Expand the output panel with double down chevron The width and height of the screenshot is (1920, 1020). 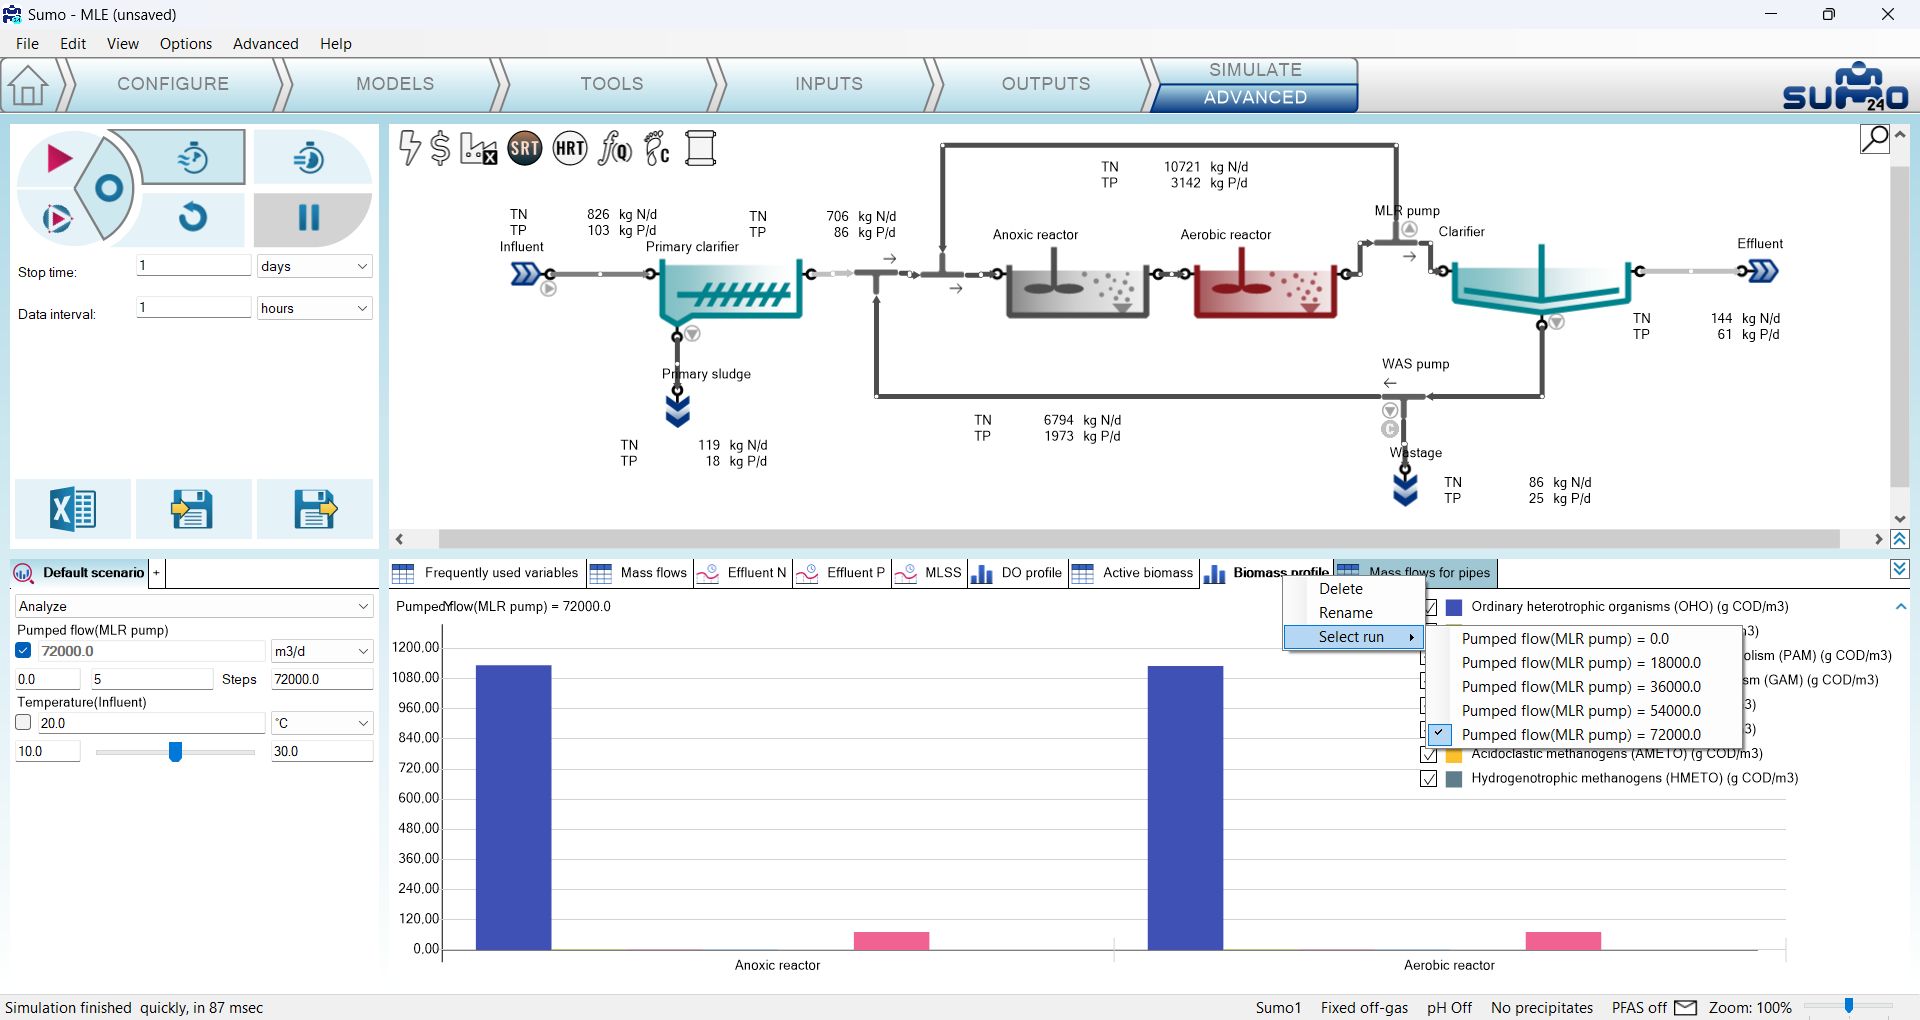(1900, 569)
